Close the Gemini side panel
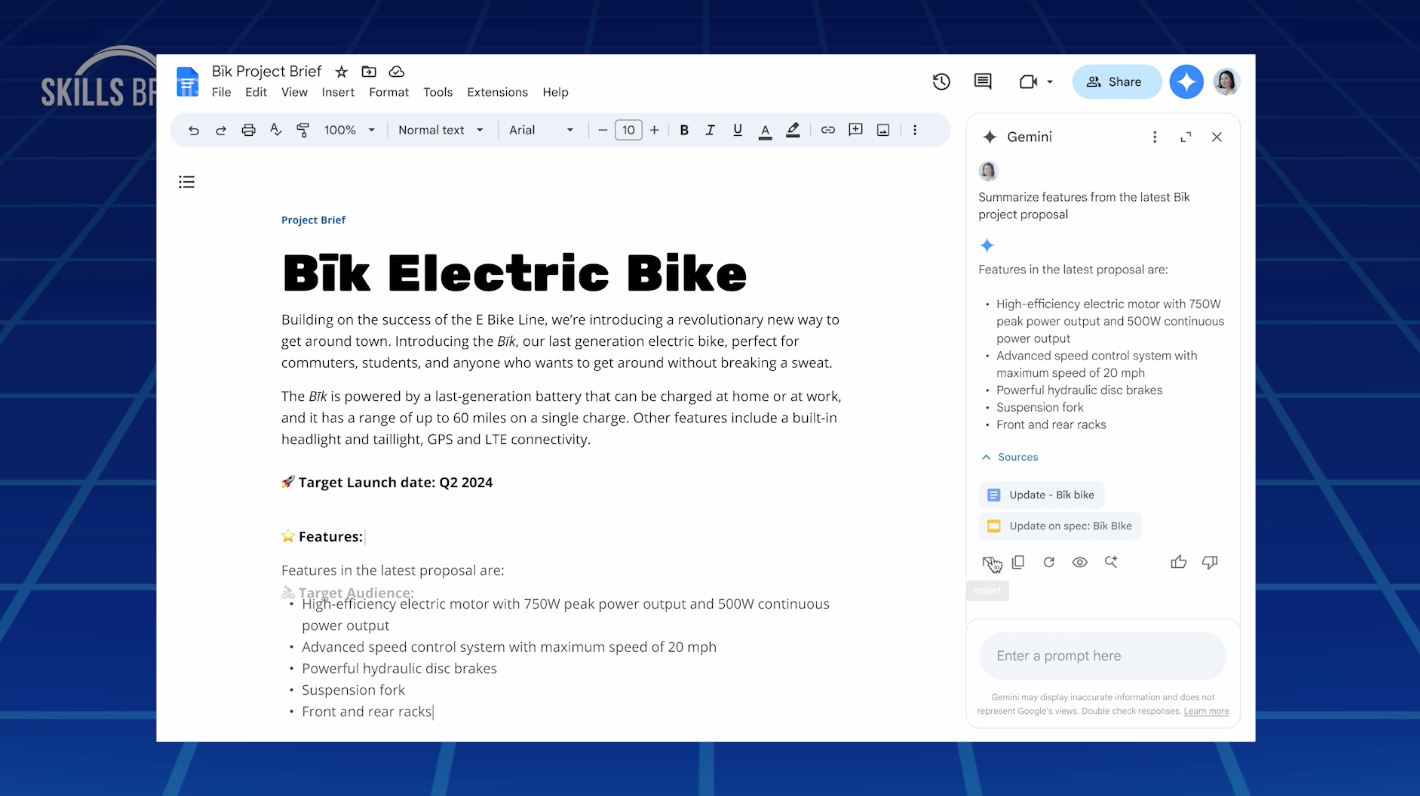 point(1217,137)
